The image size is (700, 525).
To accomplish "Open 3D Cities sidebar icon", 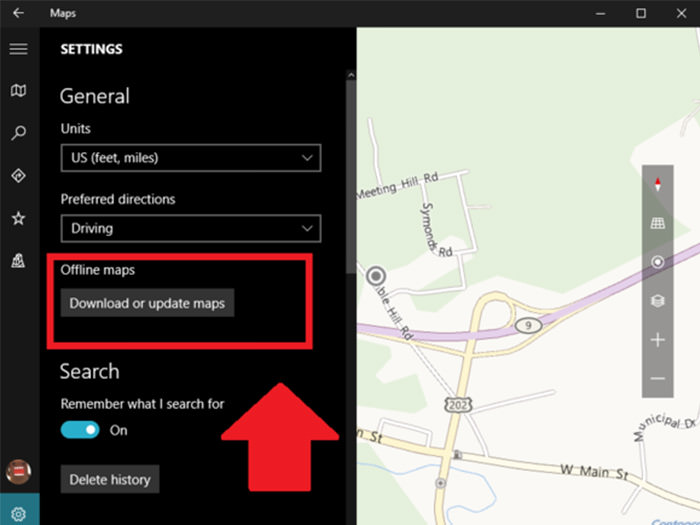I will [18, 260].
